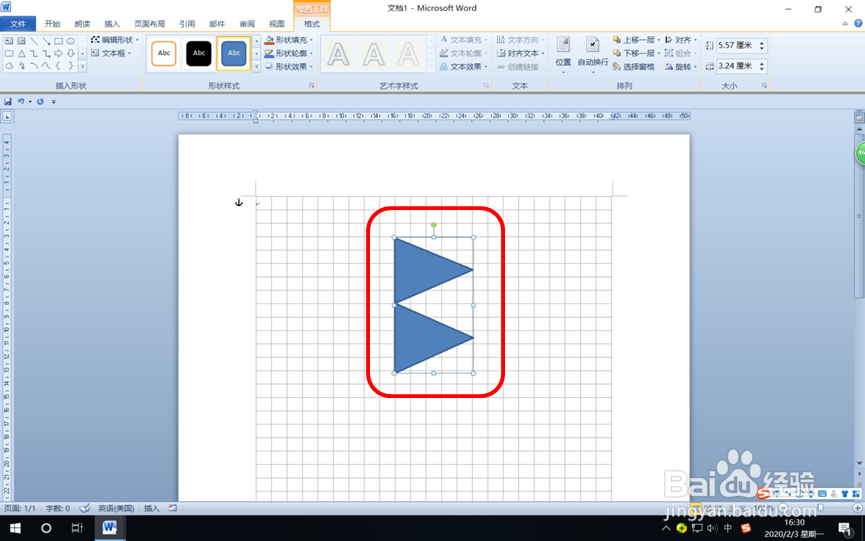Select the rounded rectangle shape
Image resolution: width=865 pixels, height=541 pixels.
[x=9, y=53]
